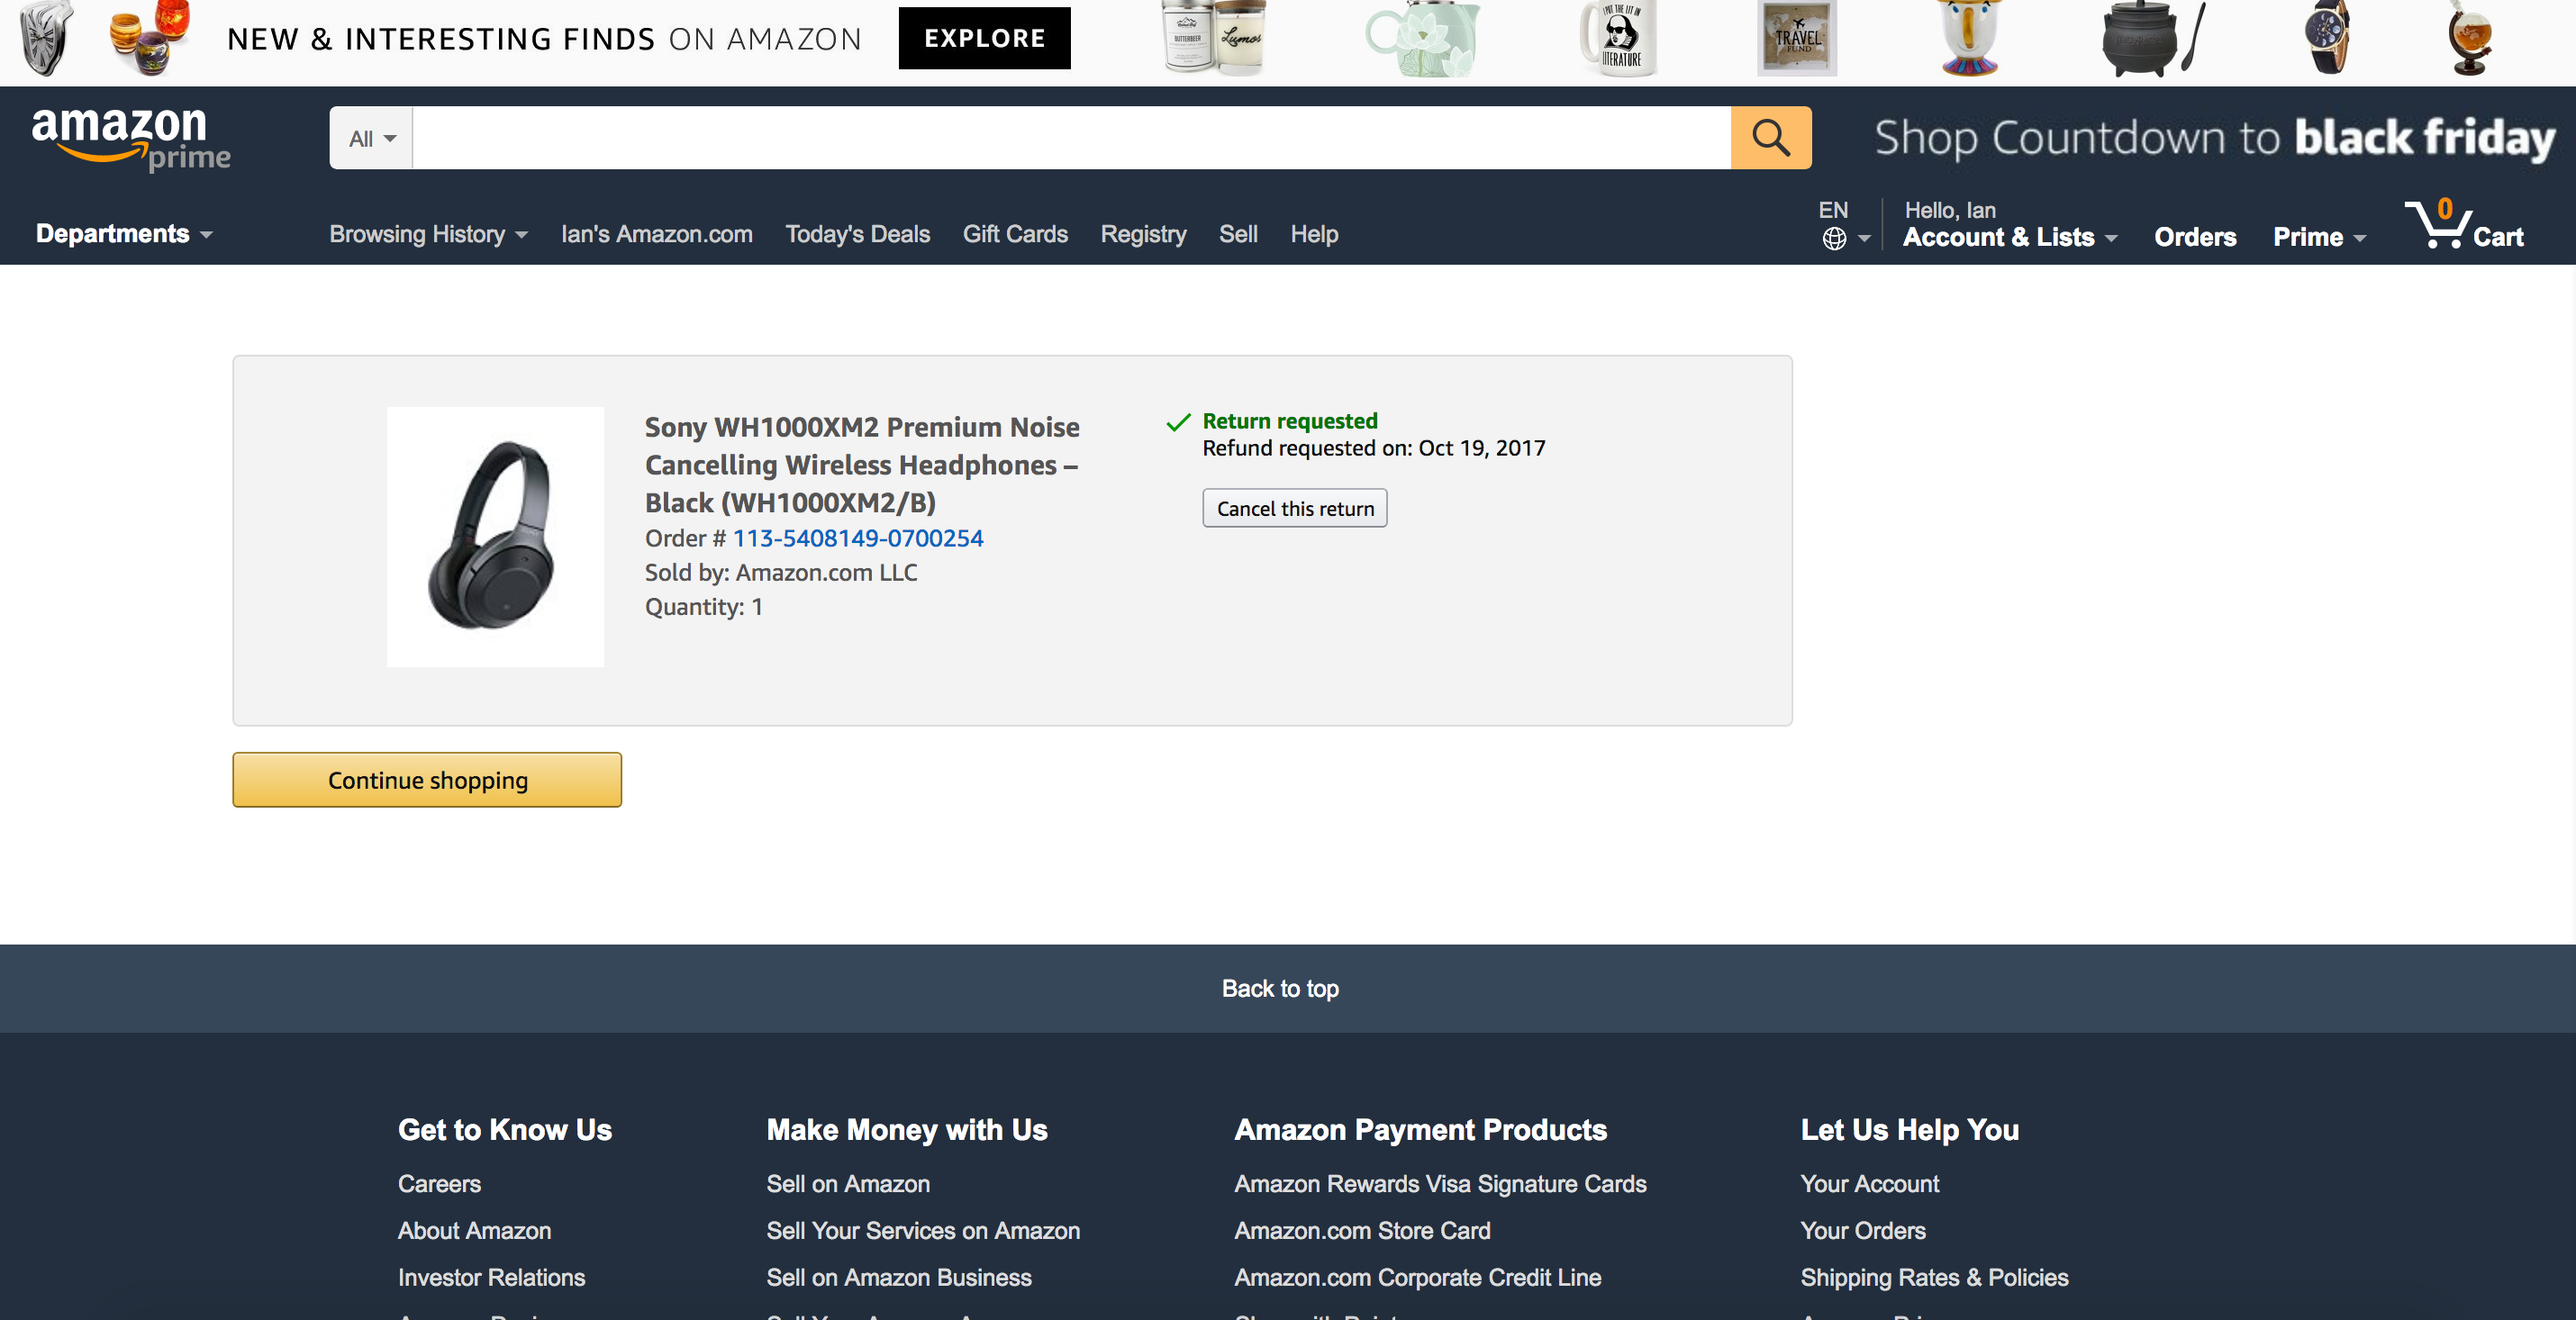Click the blue wristwatch banner image
This screenshot has width=2576, height=1320.
tap(2328, 38)
